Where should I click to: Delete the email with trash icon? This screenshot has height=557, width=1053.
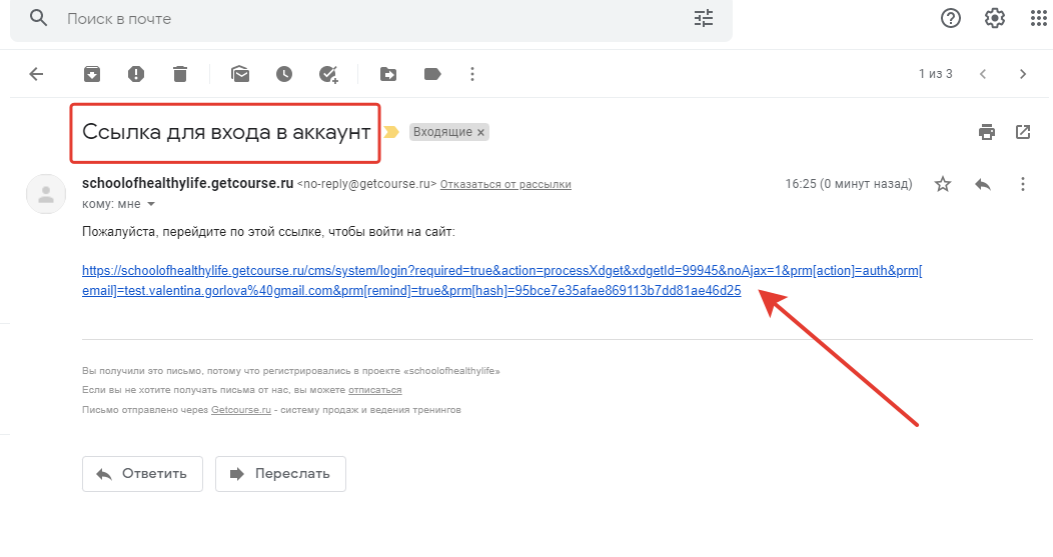point(180,74)
